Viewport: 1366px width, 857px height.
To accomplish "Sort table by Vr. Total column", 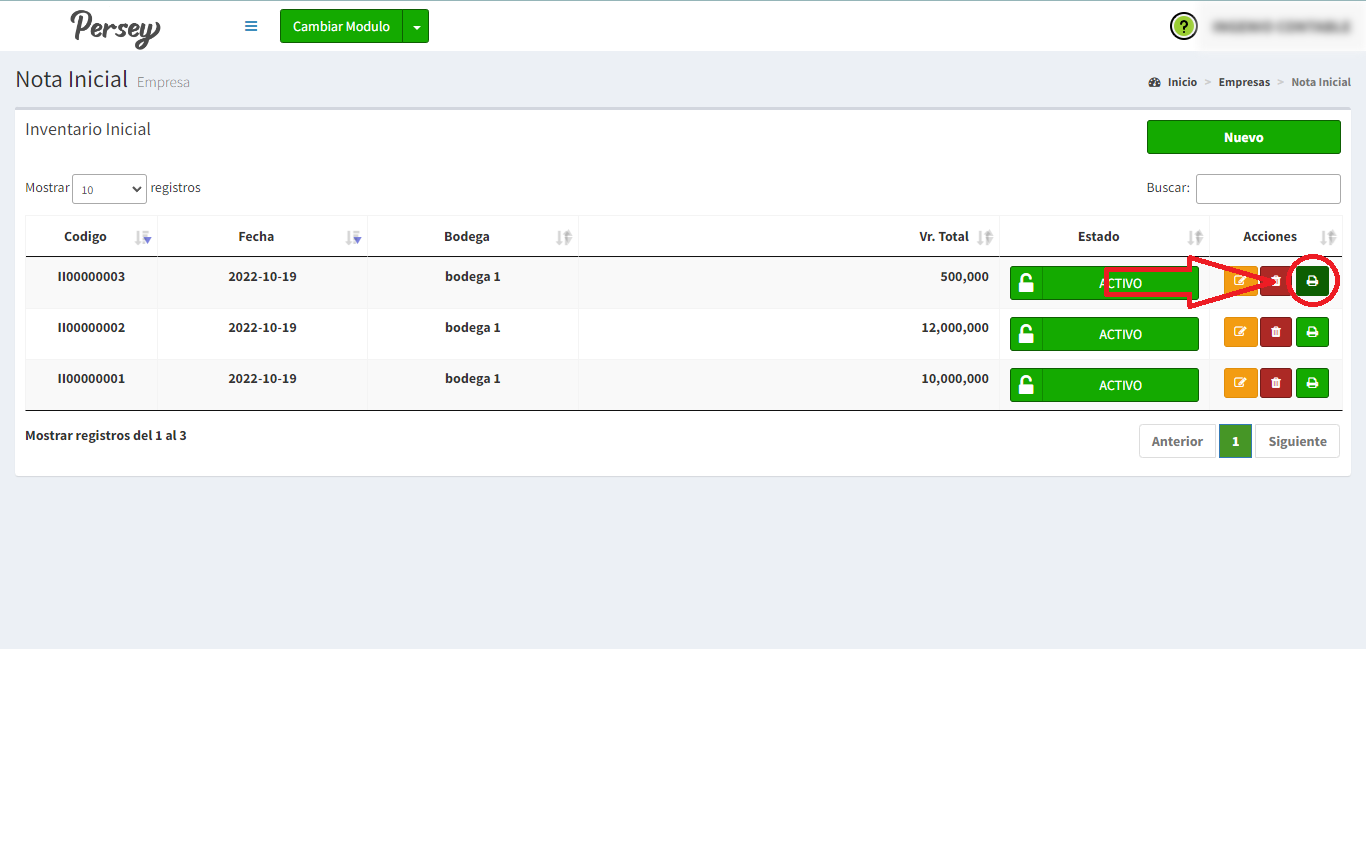I will click(x=945, y=237).
